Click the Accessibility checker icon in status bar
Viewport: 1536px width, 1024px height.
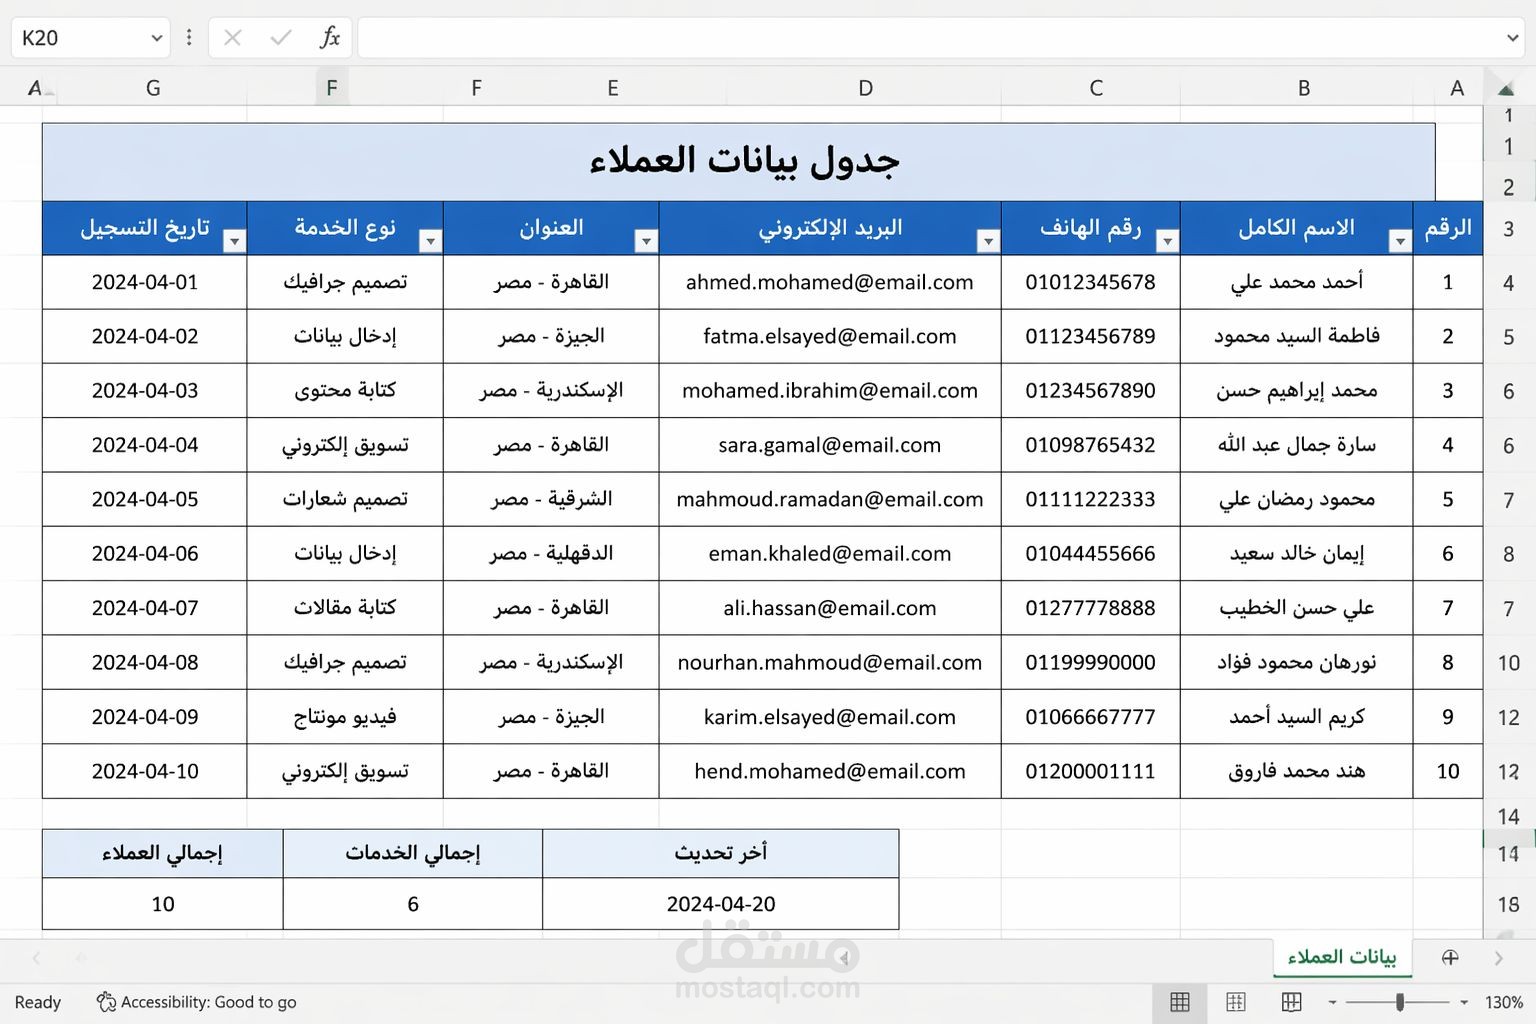pos(106,1001)
